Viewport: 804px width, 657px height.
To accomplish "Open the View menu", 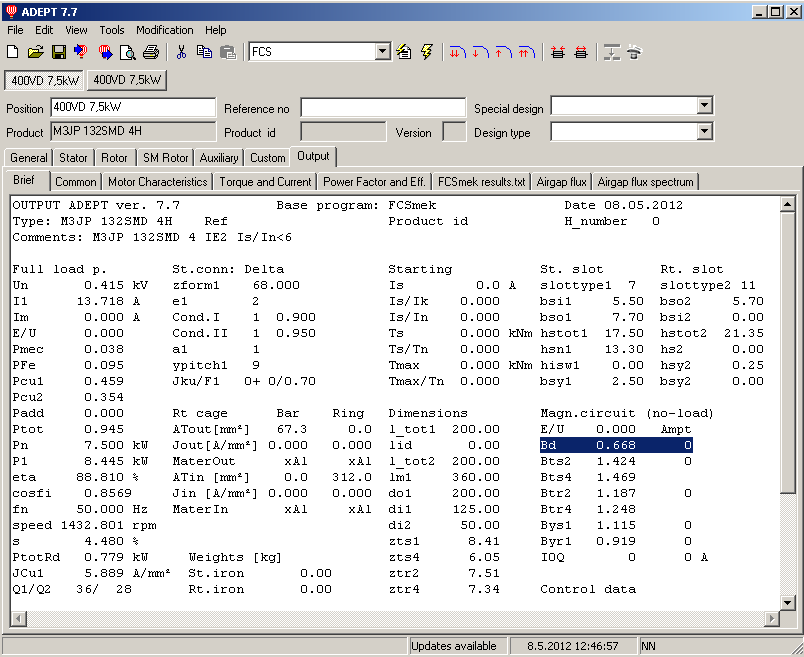I will 76,30.
